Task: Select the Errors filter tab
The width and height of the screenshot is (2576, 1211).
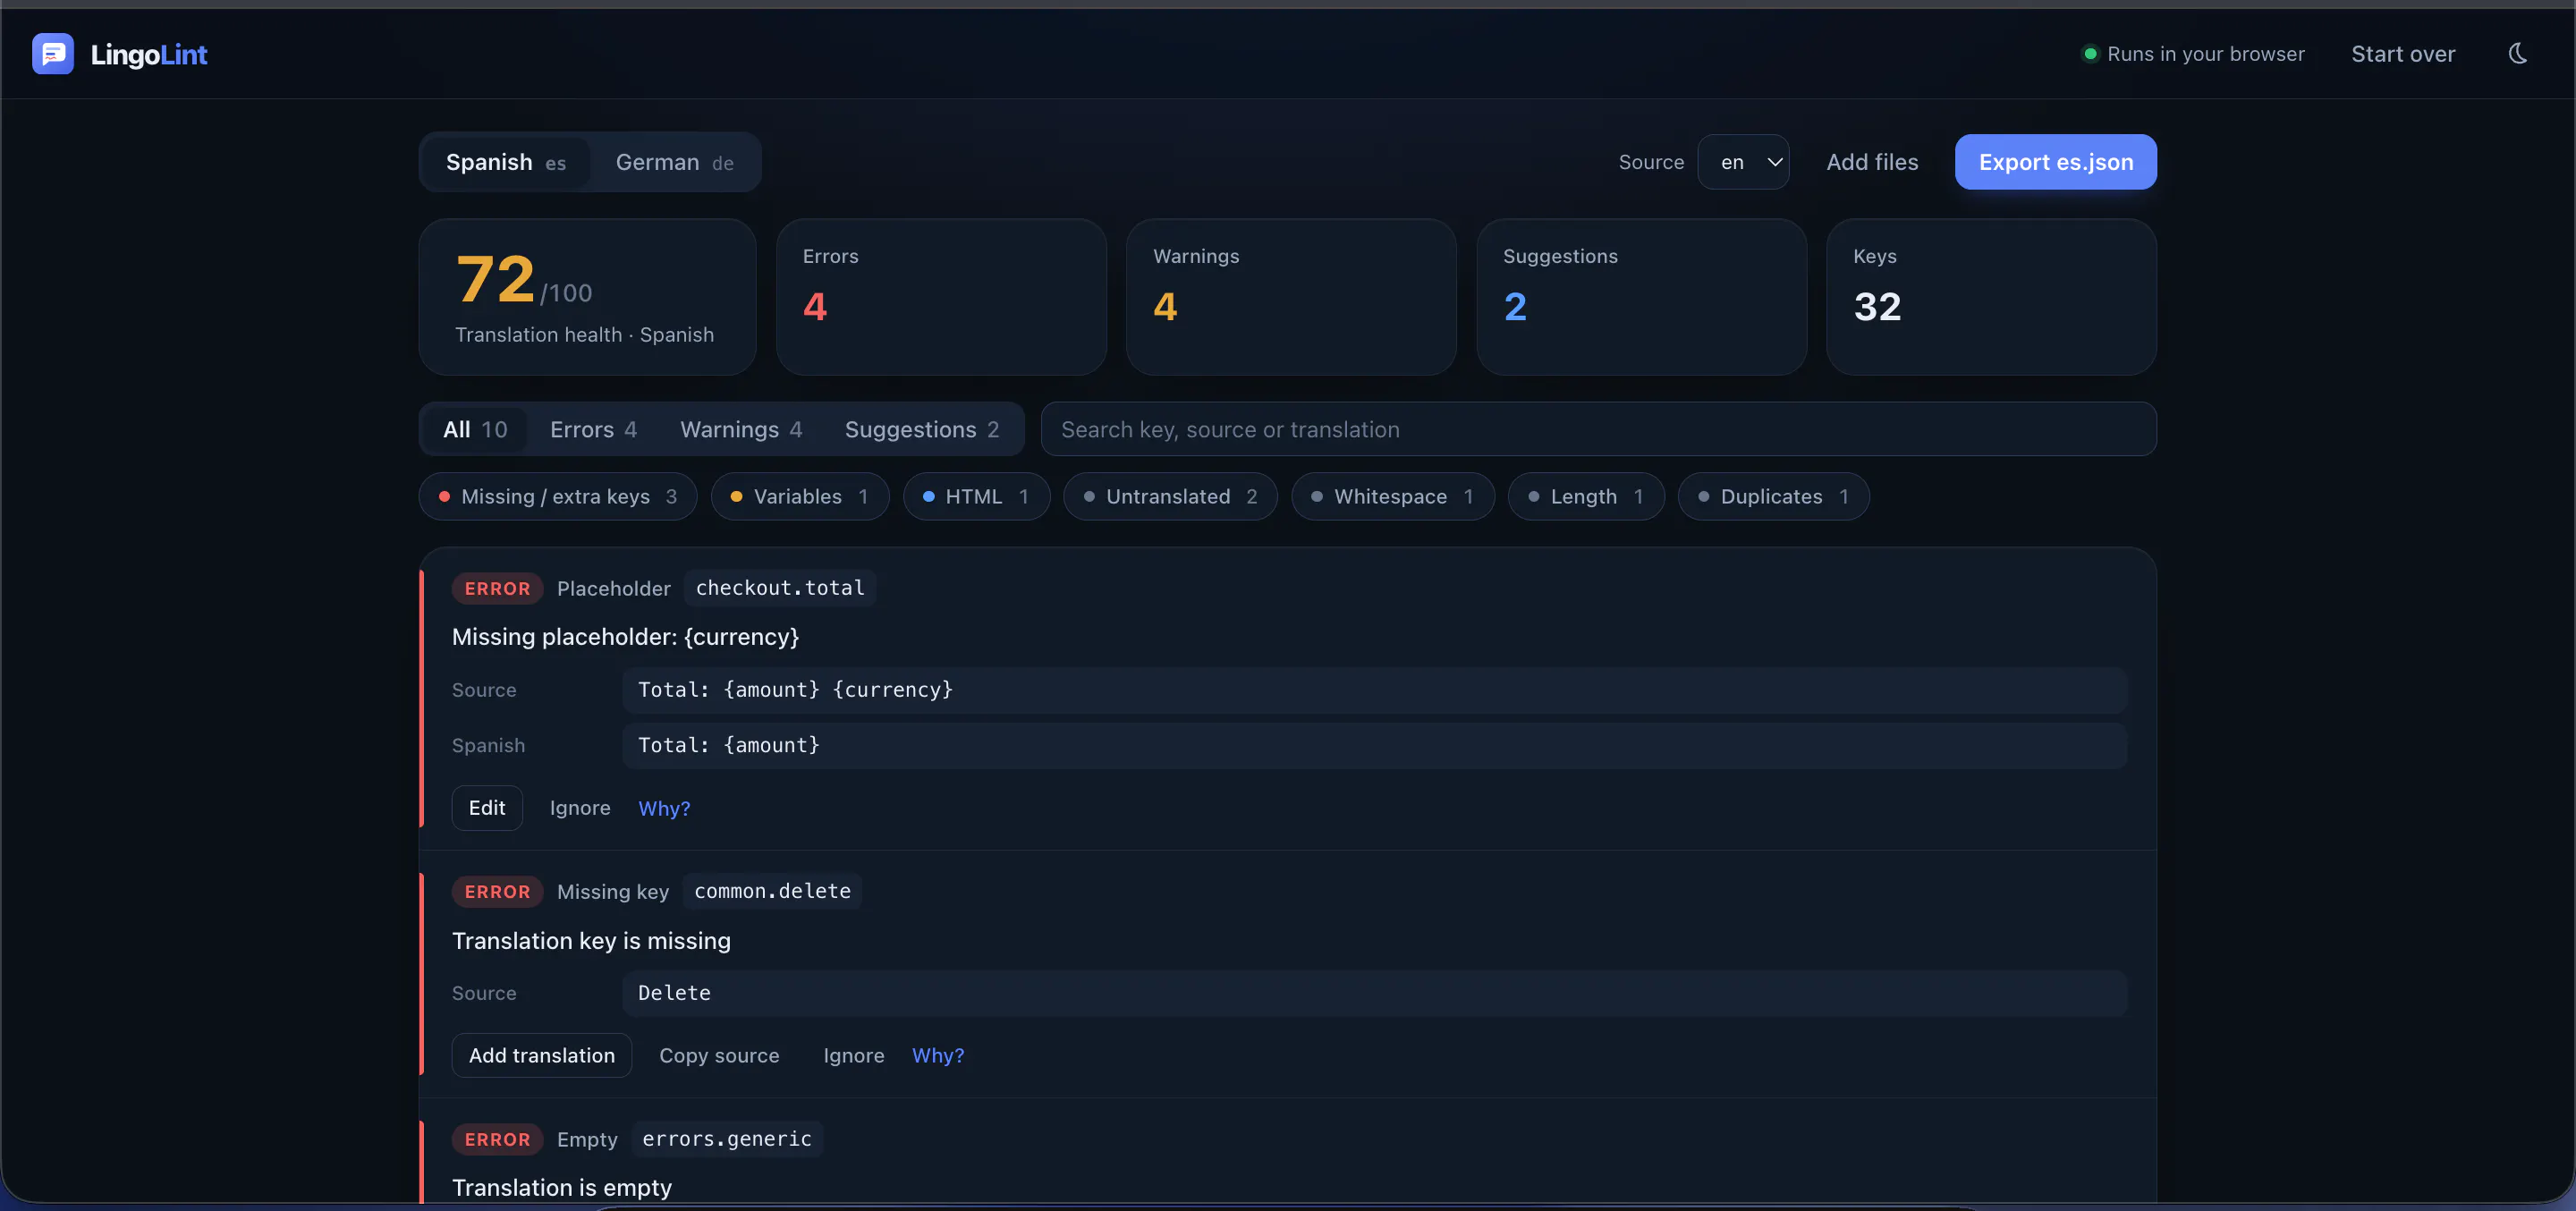Action: tap(593, 429)
